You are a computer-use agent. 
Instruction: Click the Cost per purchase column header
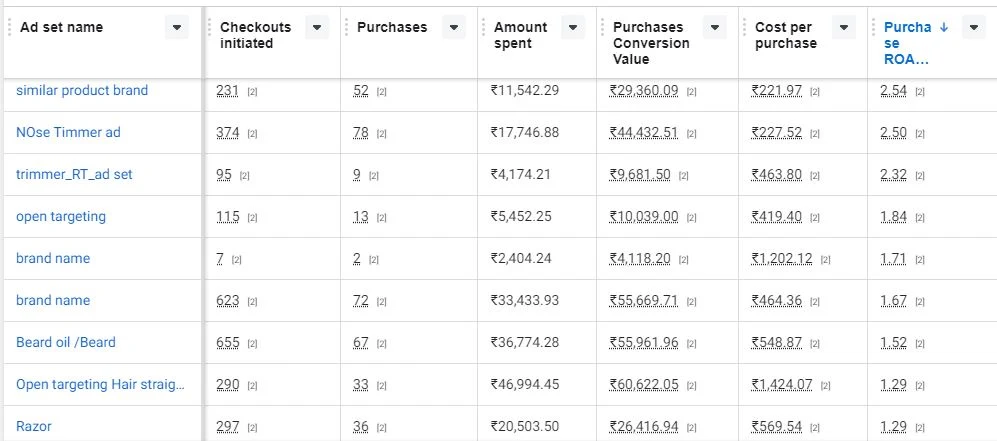pyautogui.click(x=786, y=35)
